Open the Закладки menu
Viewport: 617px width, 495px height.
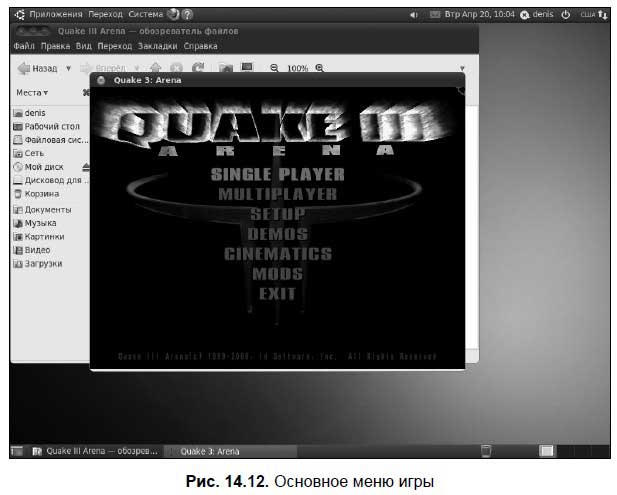pos(159,46)
